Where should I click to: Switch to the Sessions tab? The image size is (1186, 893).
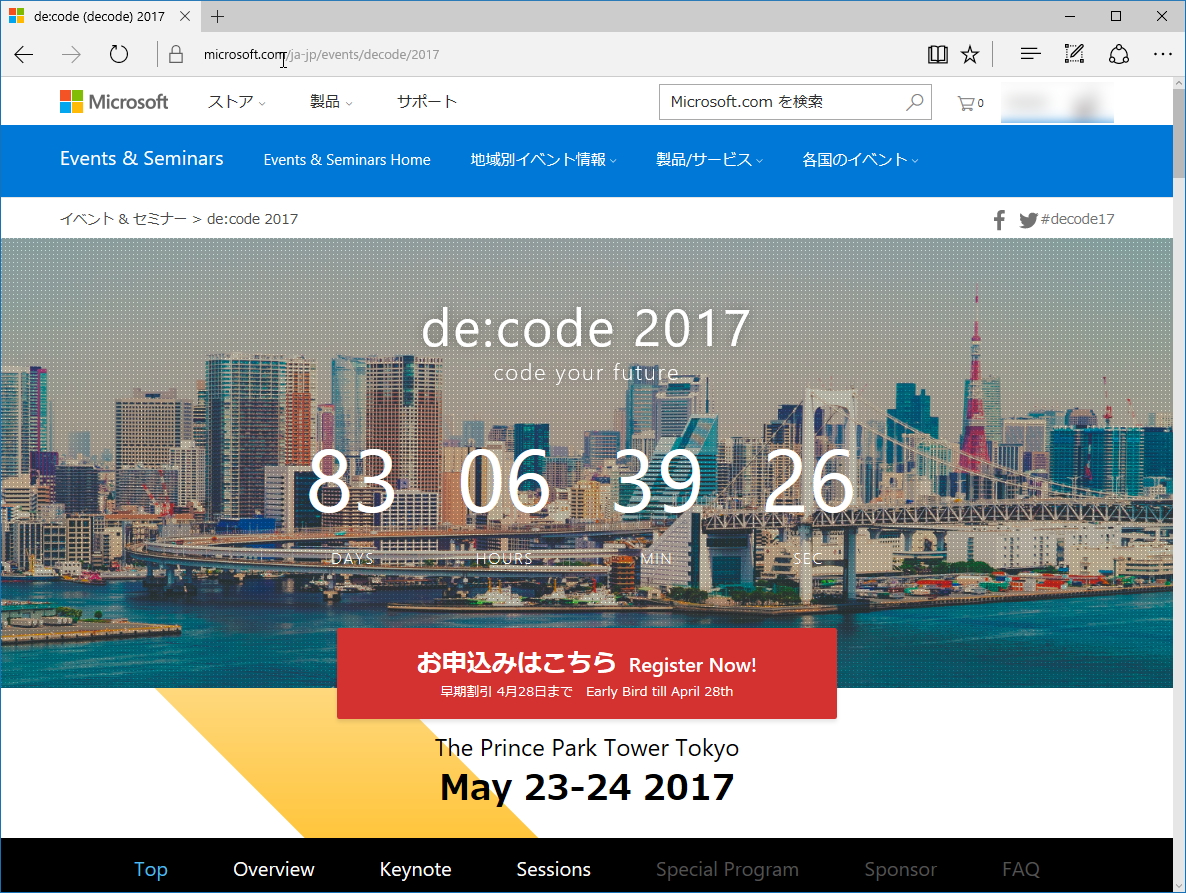(553, 869)
